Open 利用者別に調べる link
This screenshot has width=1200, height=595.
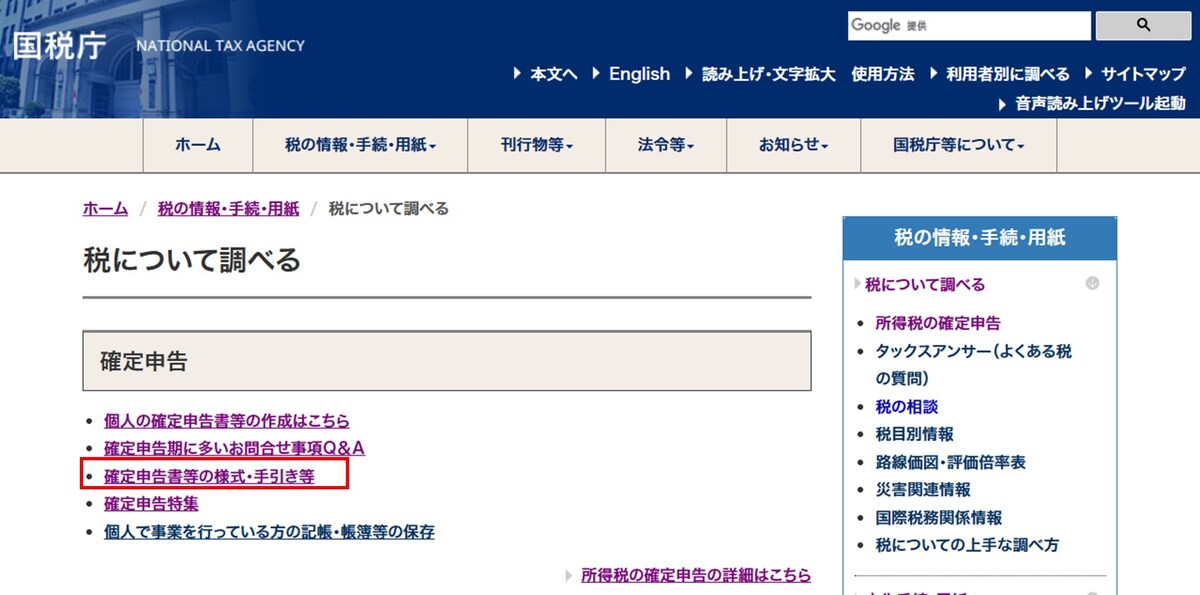(1008, 74)
